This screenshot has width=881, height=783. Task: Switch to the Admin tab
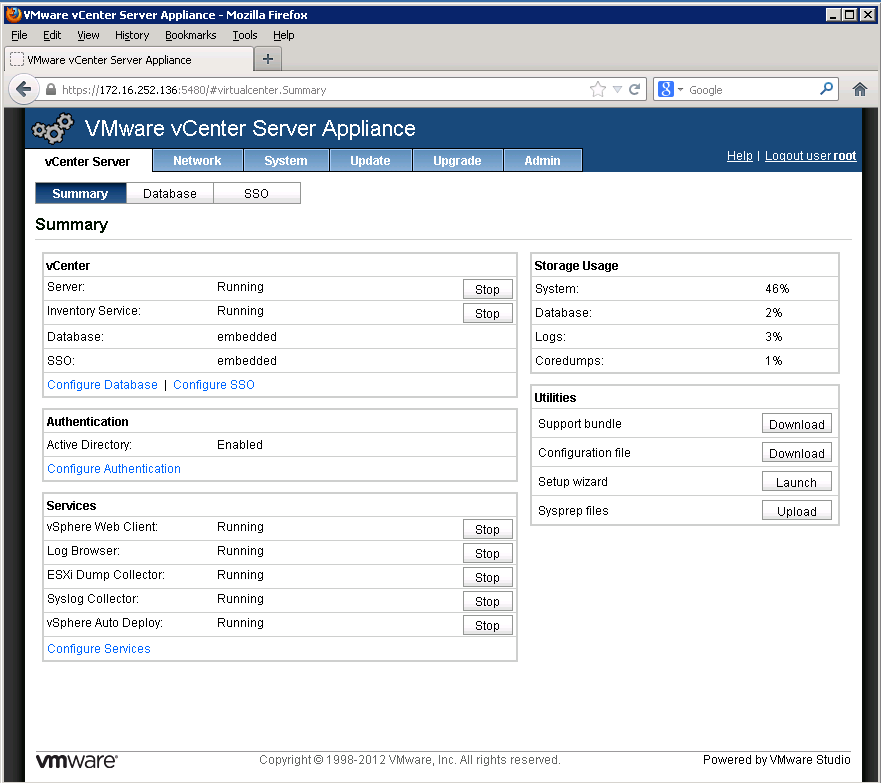543,161
